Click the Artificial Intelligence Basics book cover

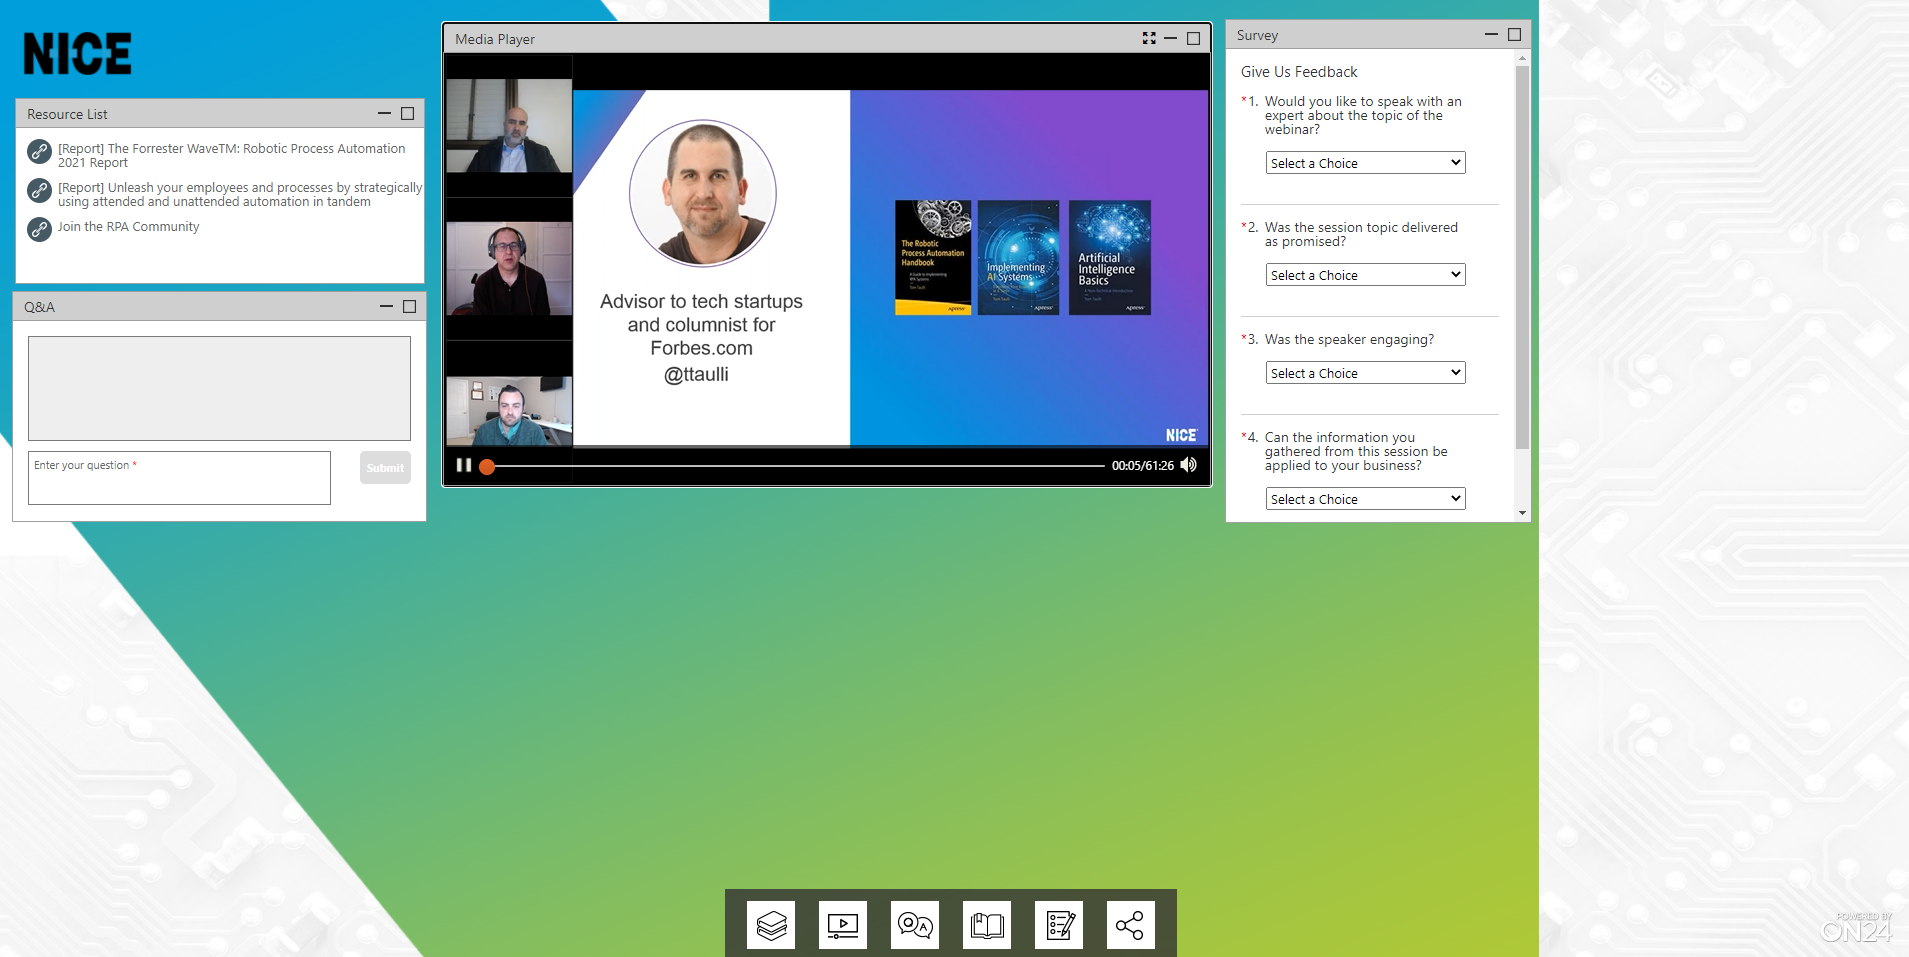[1110, 258]
